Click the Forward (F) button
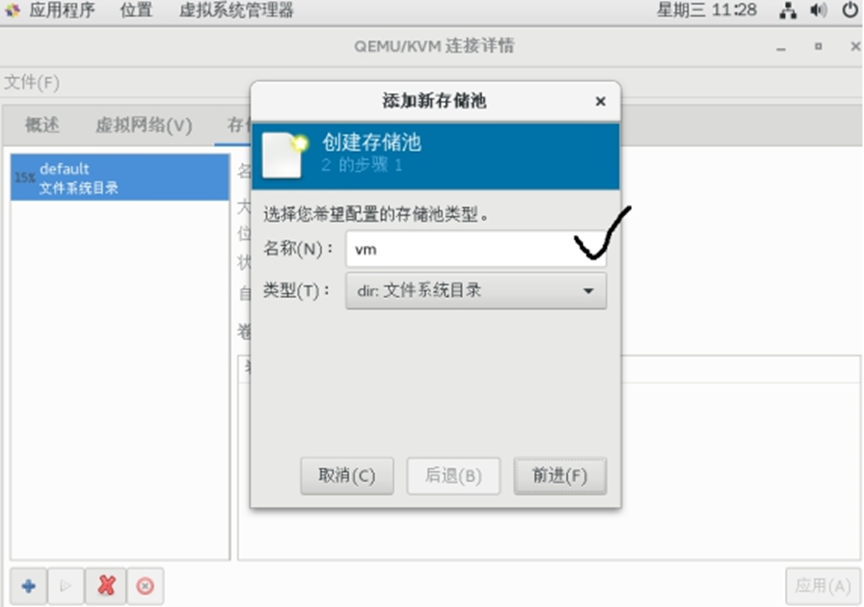This screenshot has height=607, width=864. (560, 475)
